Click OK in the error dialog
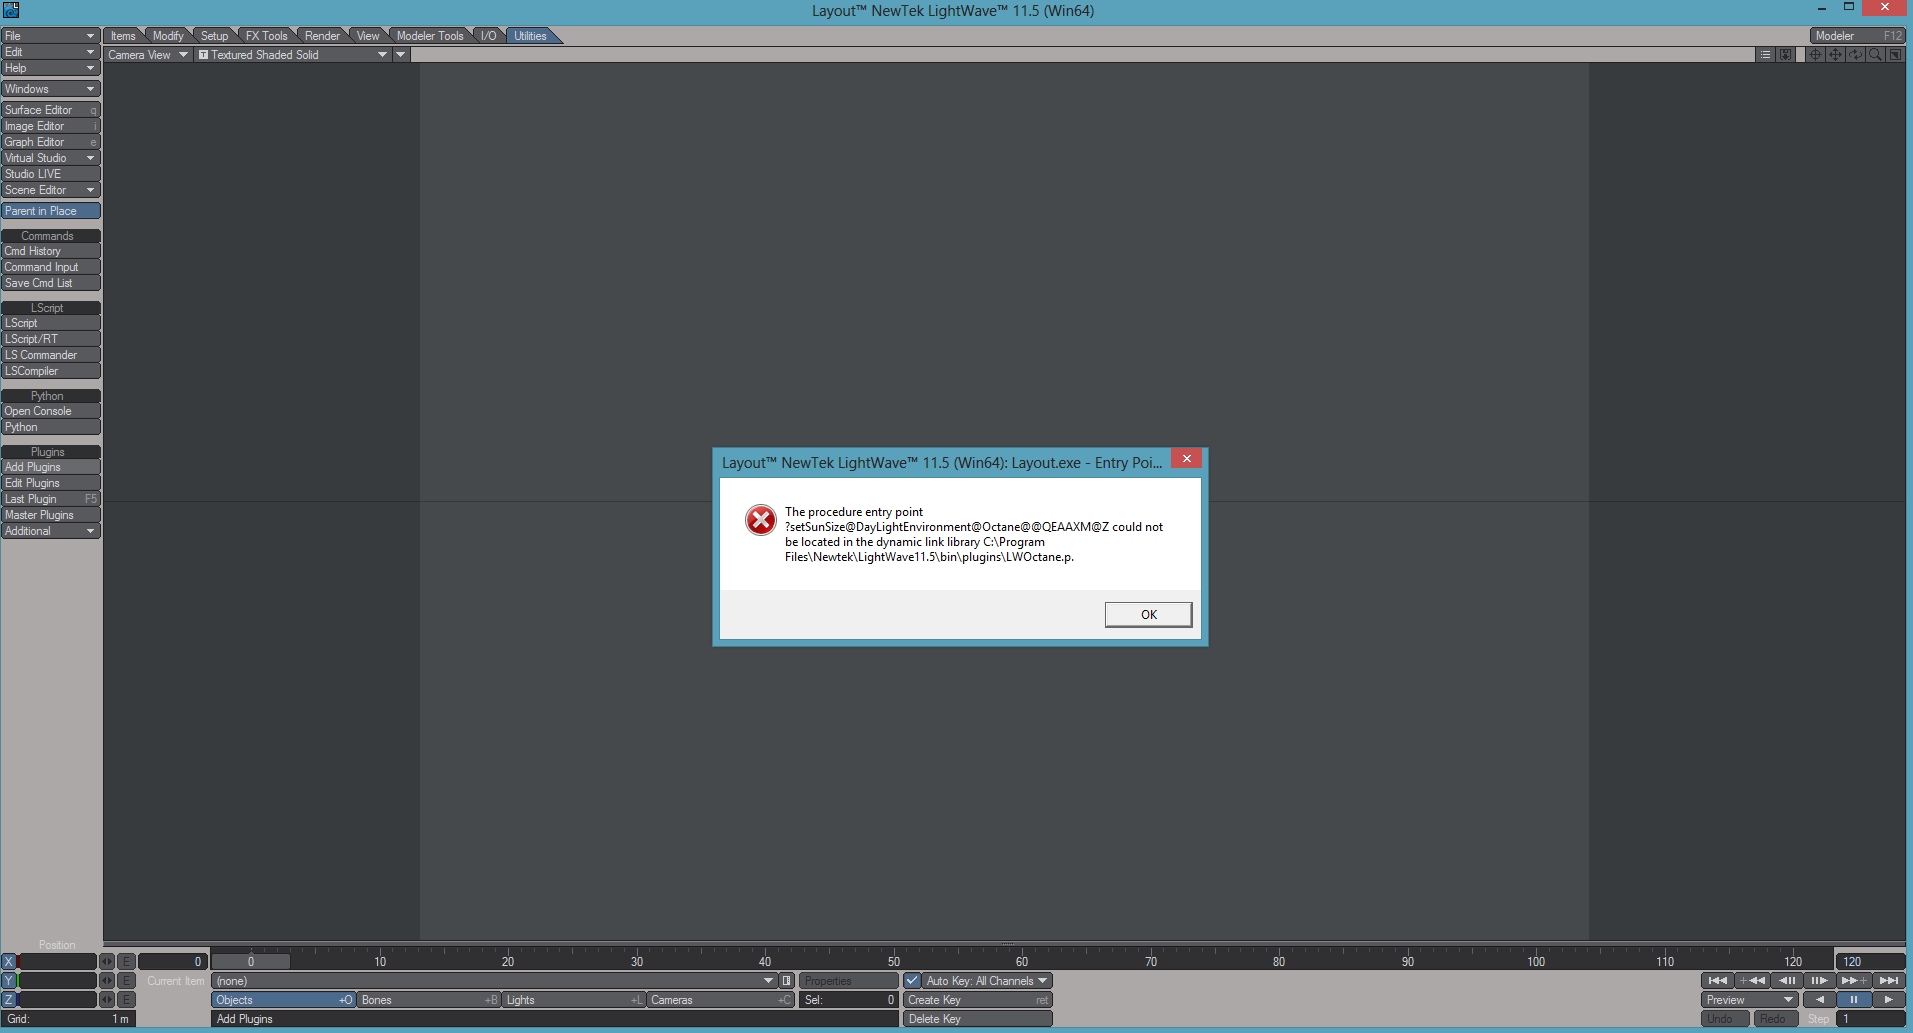 (x=1148, y=615)
